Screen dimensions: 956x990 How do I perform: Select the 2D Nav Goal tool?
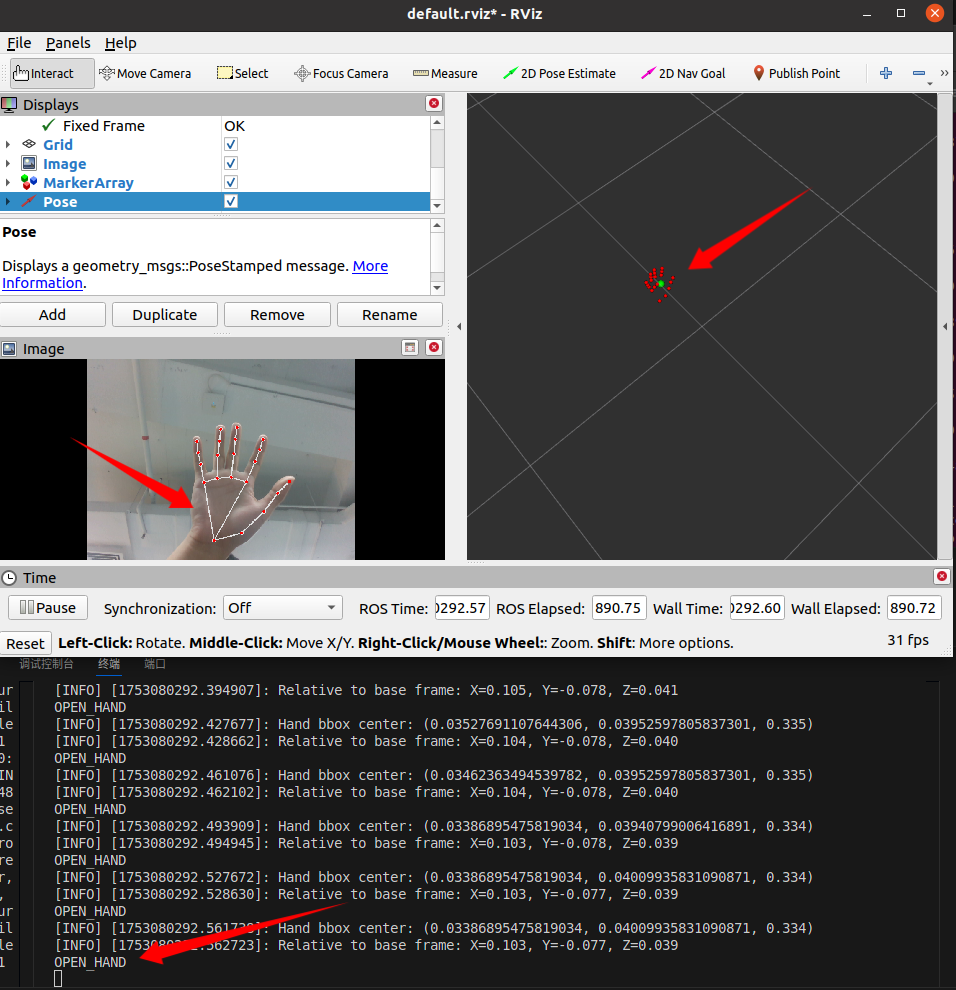[x=683, y=73]
